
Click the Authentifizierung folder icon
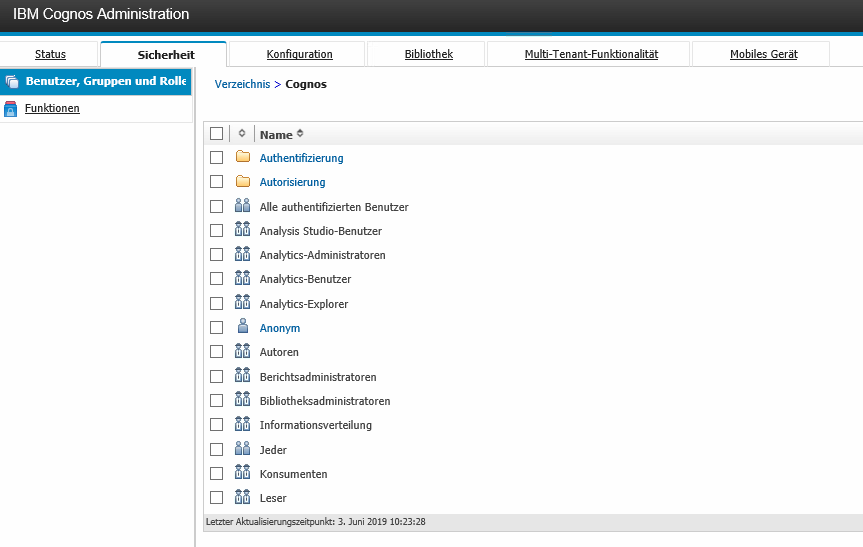pos(242,158)
